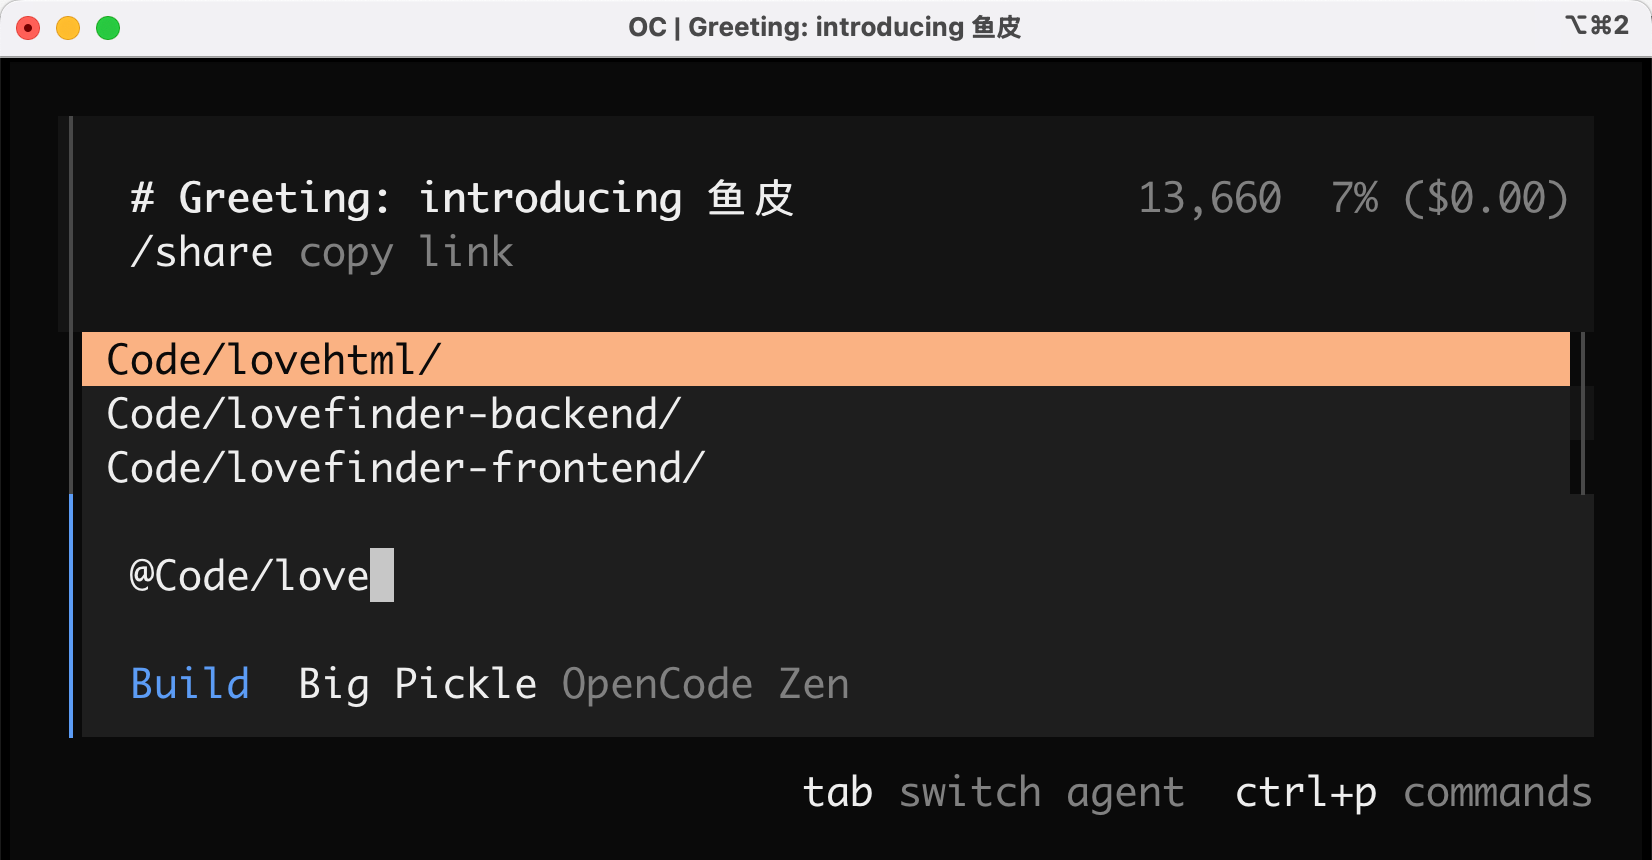Click the /share copy link command
This screenshot has width=1652, height=860.
point(321,253)
